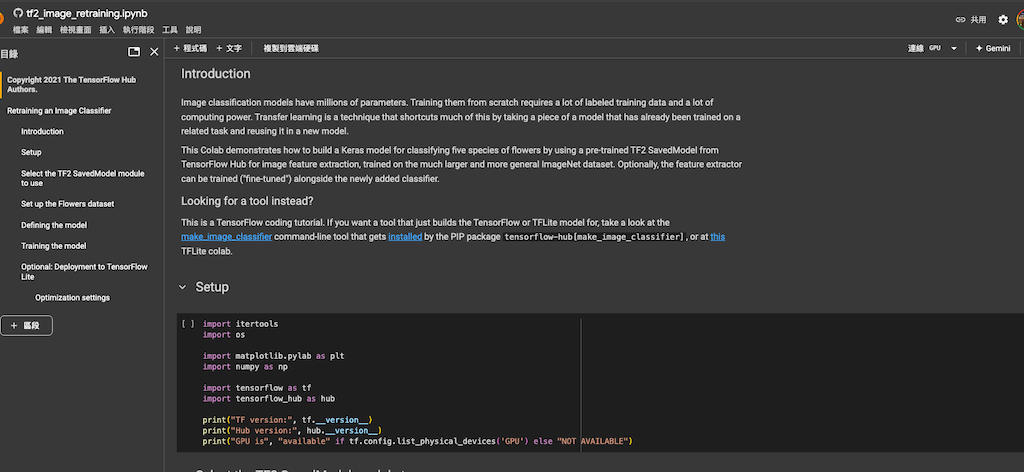Image resolution: width=1024 pixels, height=472 pixels.
Task: Open the 說明 menu
Action: click(x=193, y=30)
